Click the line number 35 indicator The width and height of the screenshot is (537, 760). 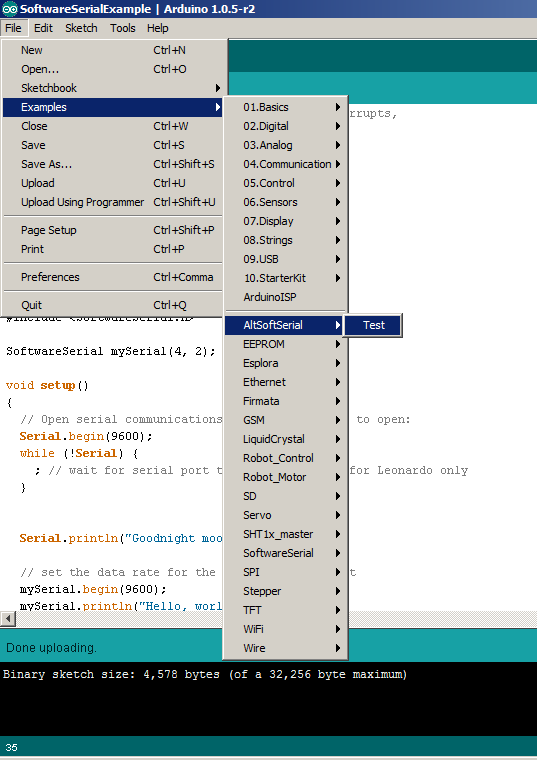pyautogui.click(x=12, y=747)
